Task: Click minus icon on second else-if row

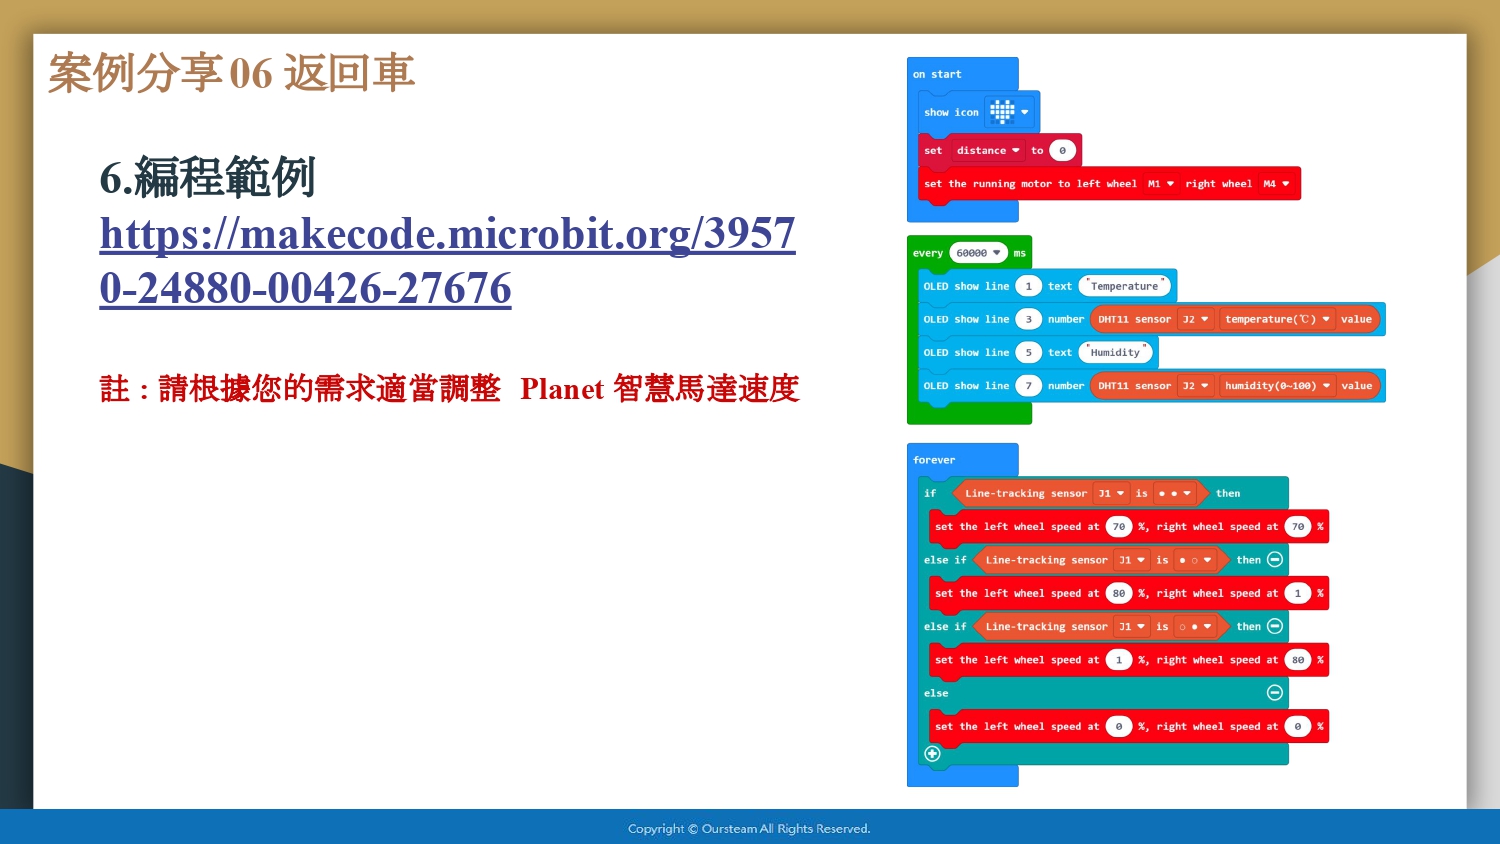Action: [1275, 626]
